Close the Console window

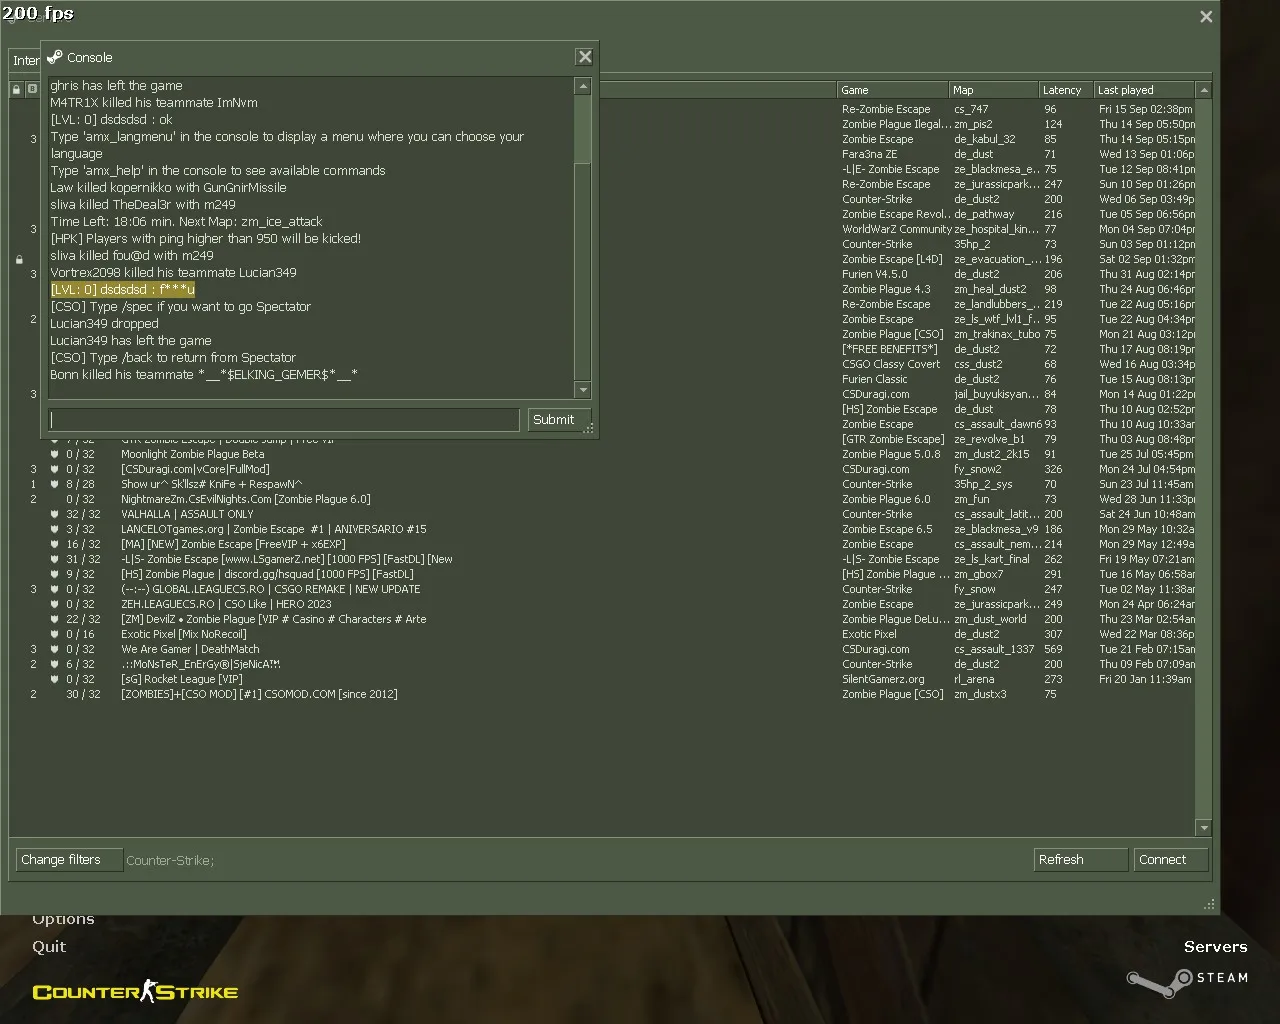(x=585, y=57)
